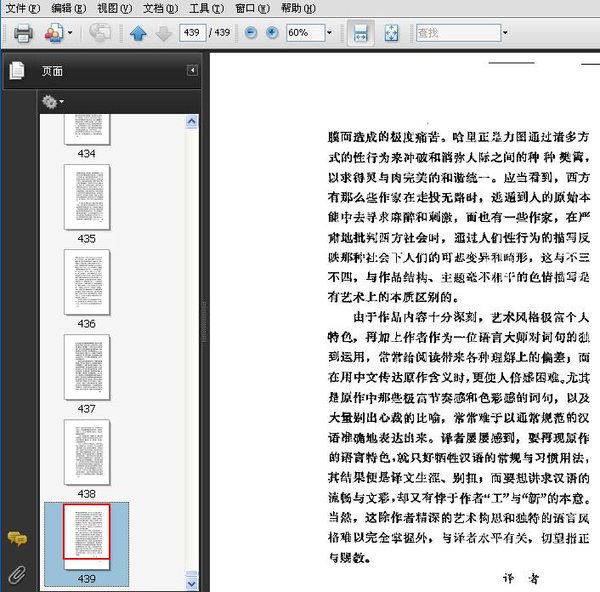Toggle fit width scrolling mode icon
This screenshot has width=600, height=592.
[x=360, y=33]
